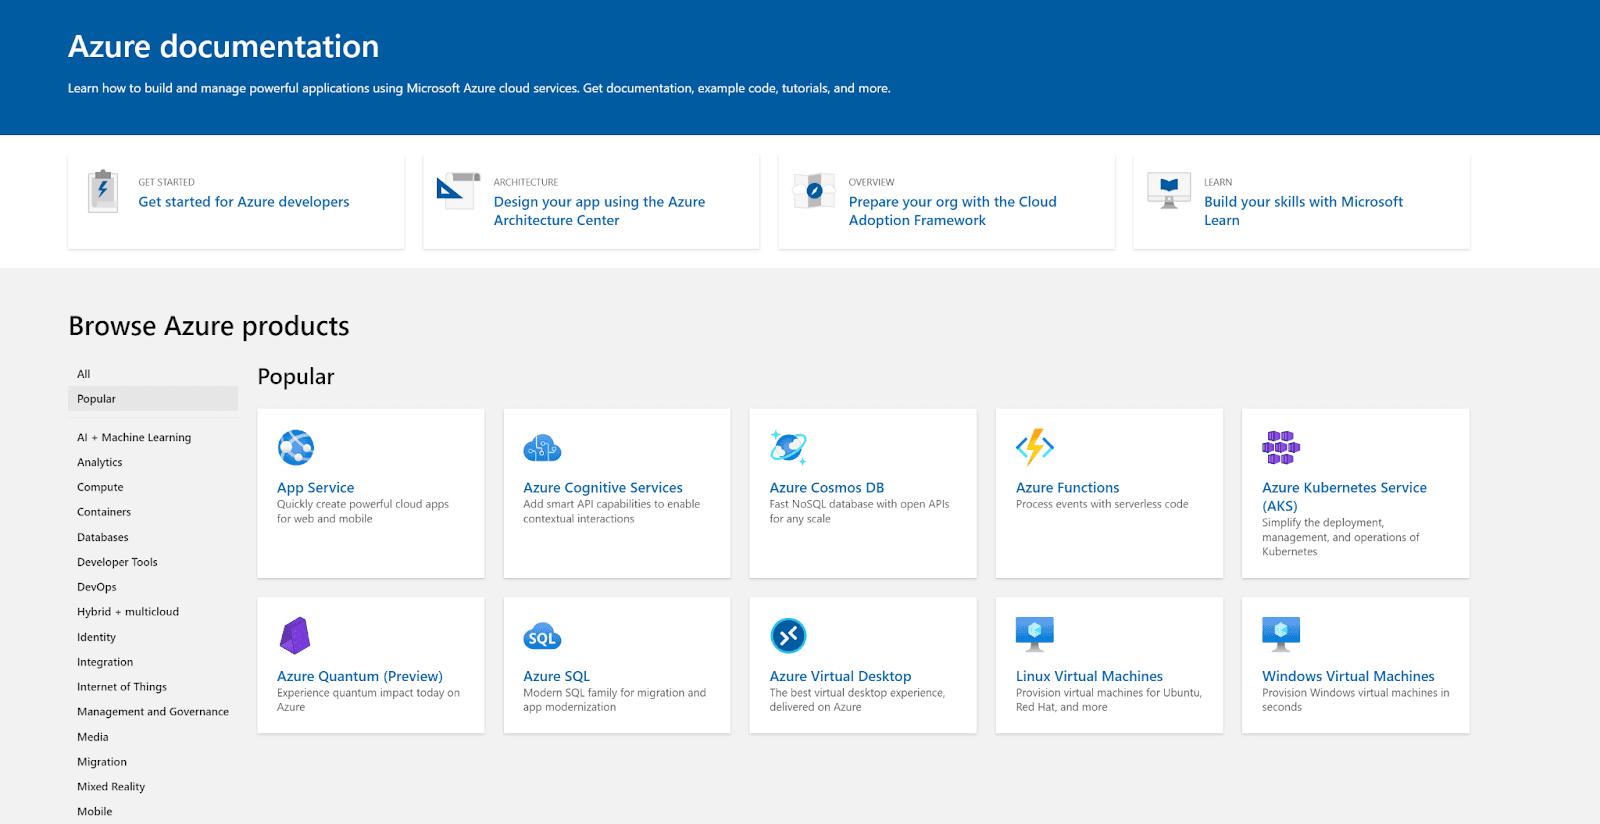The height and width of the screenshot is (824, 1600).
Task: Open the Windows Virtual Machines link
Action: tap(1349, 677)
